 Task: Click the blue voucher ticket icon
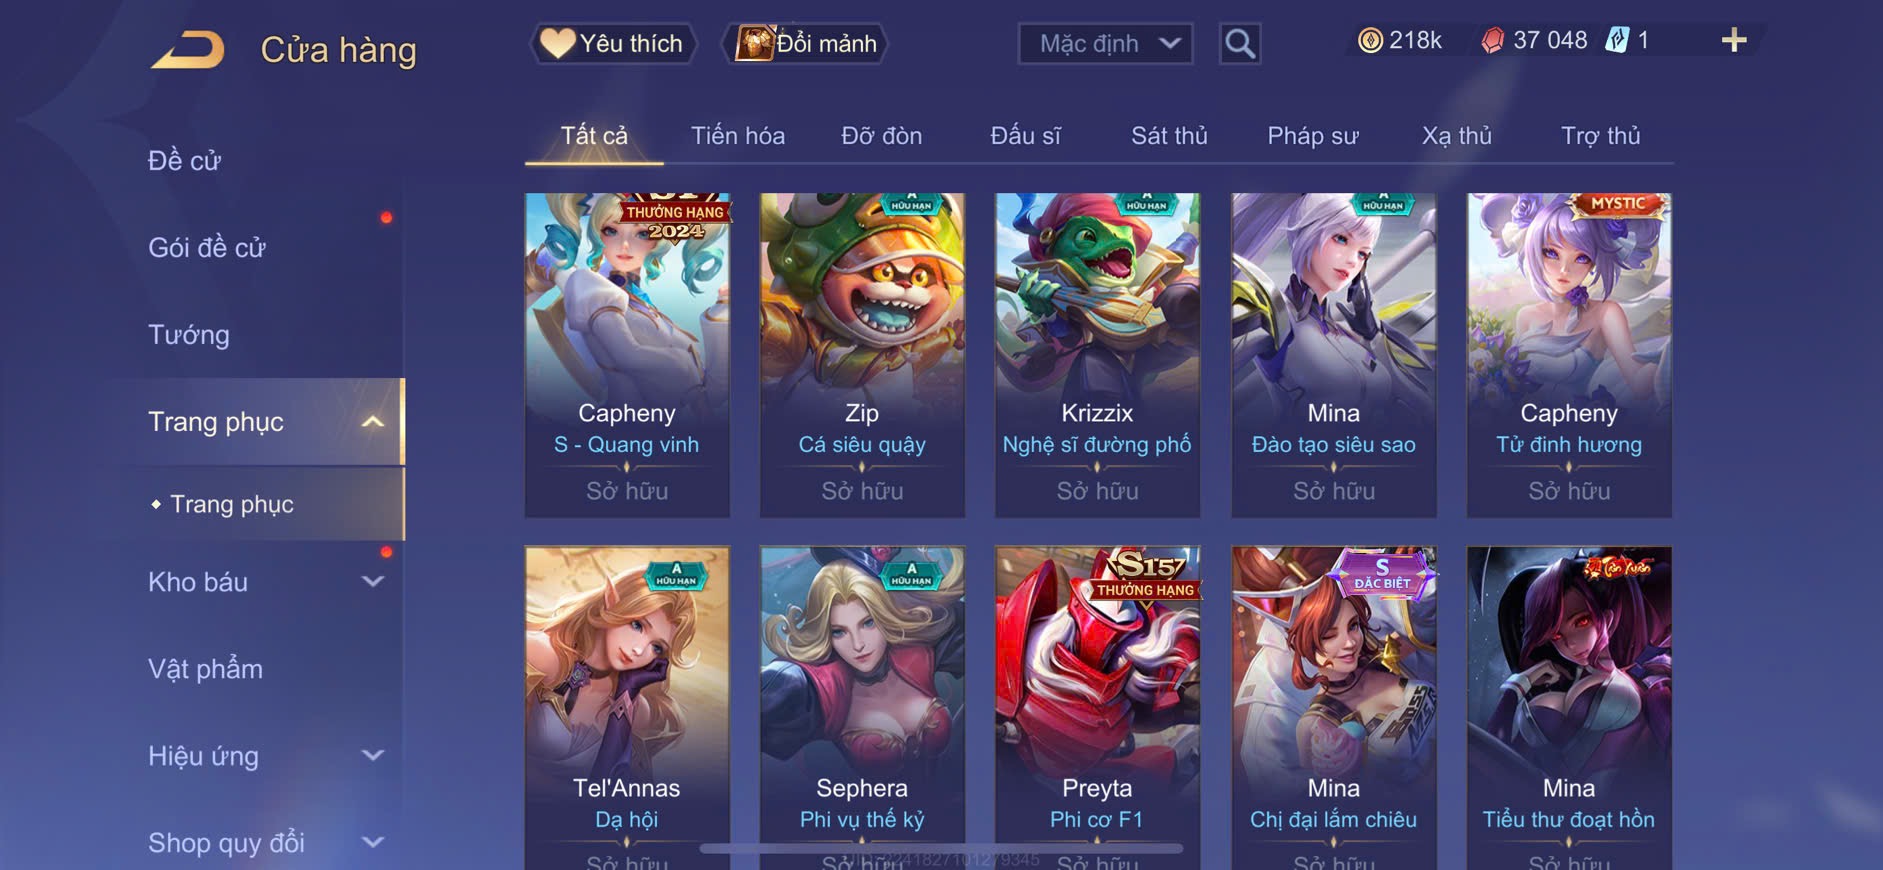[1616, 40]
